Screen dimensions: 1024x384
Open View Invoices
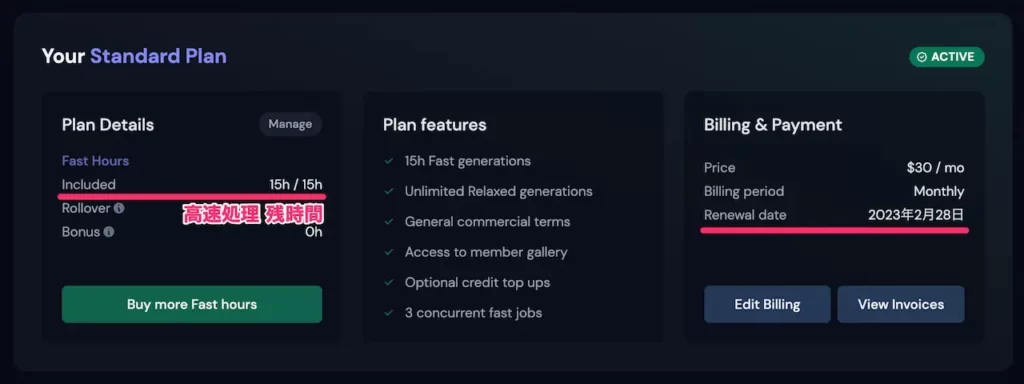point(901,304)
